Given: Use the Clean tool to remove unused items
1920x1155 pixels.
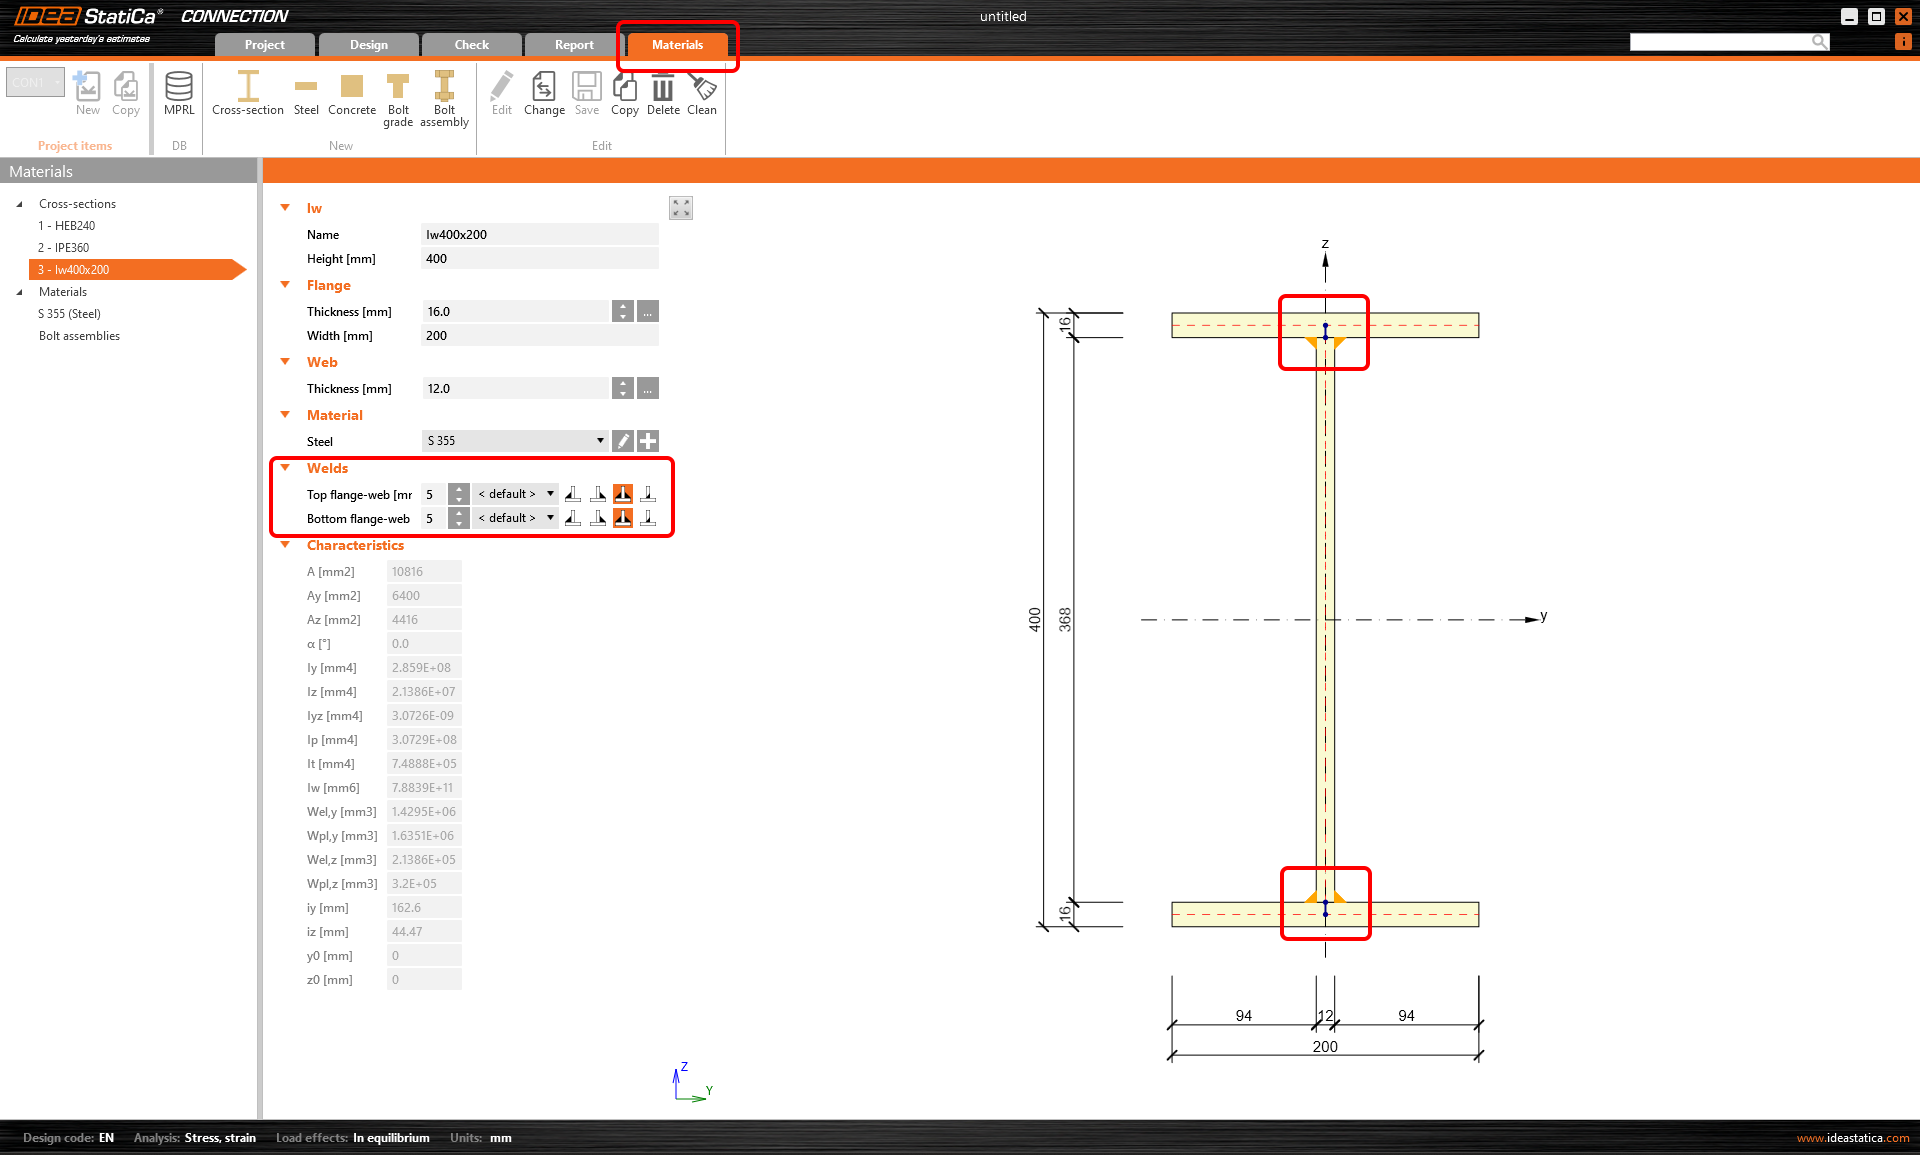Looking at the screenshot, I should click(x=702, y=95).
